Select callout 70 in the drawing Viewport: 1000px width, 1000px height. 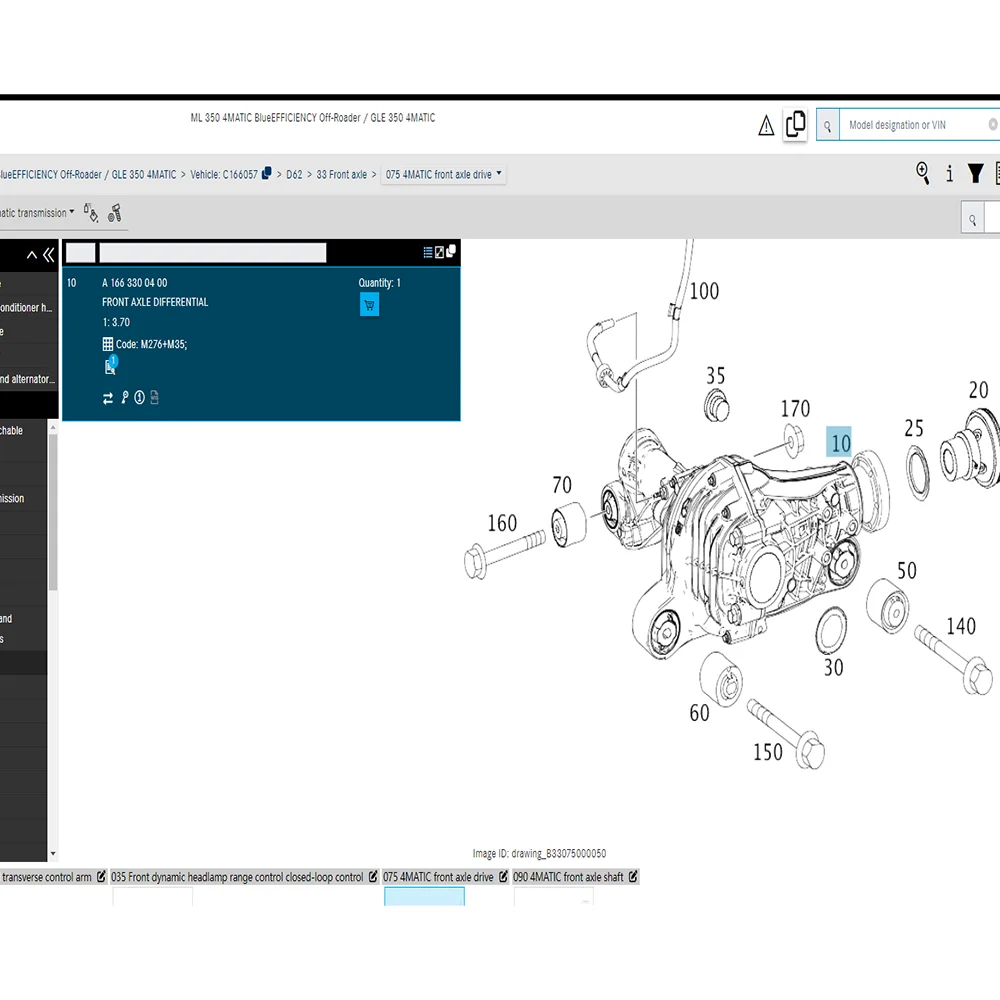562,485
